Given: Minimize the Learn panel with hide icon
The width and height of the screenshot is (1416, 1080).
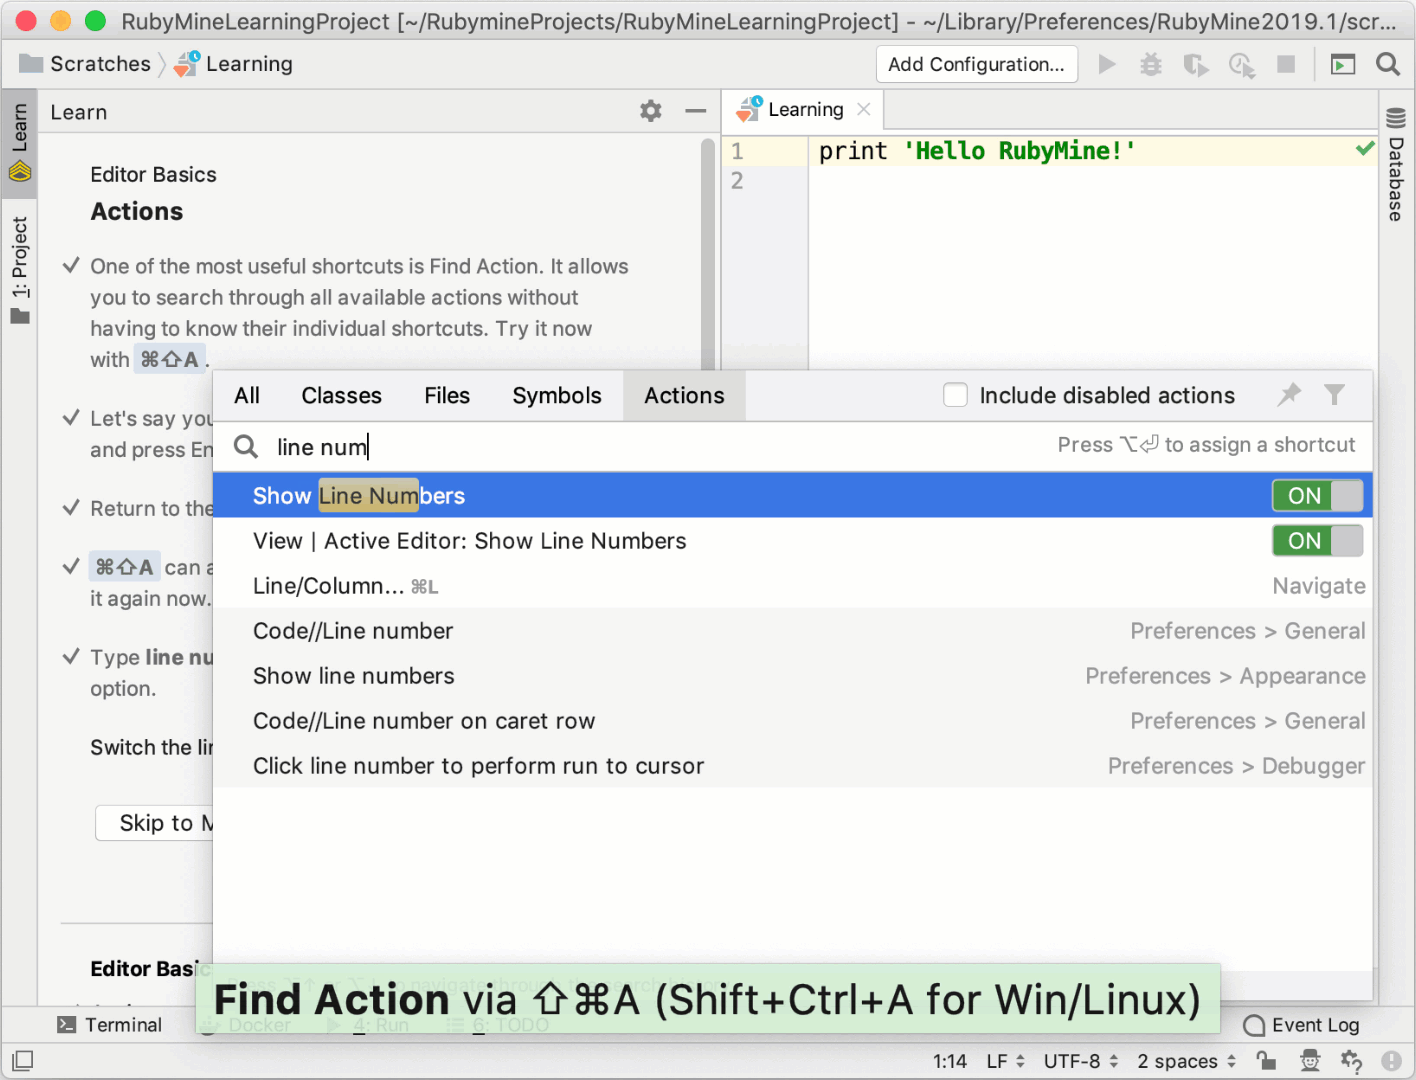Looking at the screenshot, I should click(x=696, y=111).
